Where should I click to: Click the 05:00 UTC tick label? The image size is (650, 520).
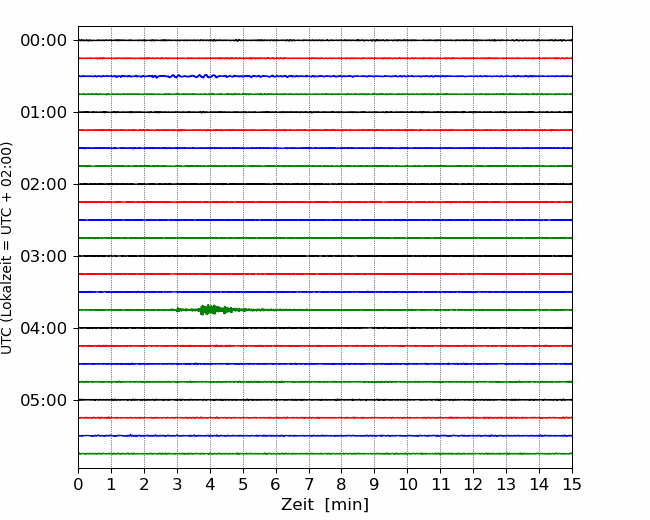pos(44,400)
